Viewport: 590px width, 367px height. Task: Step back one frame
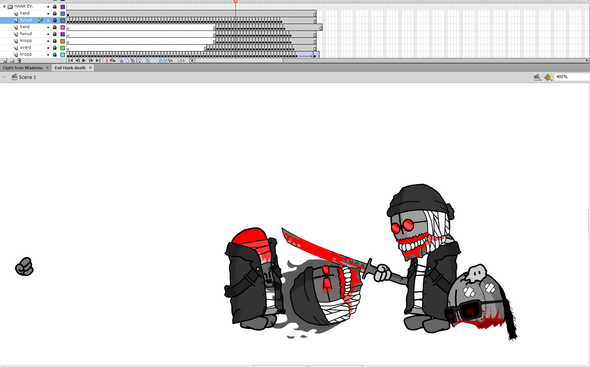[x=78, y=60]
